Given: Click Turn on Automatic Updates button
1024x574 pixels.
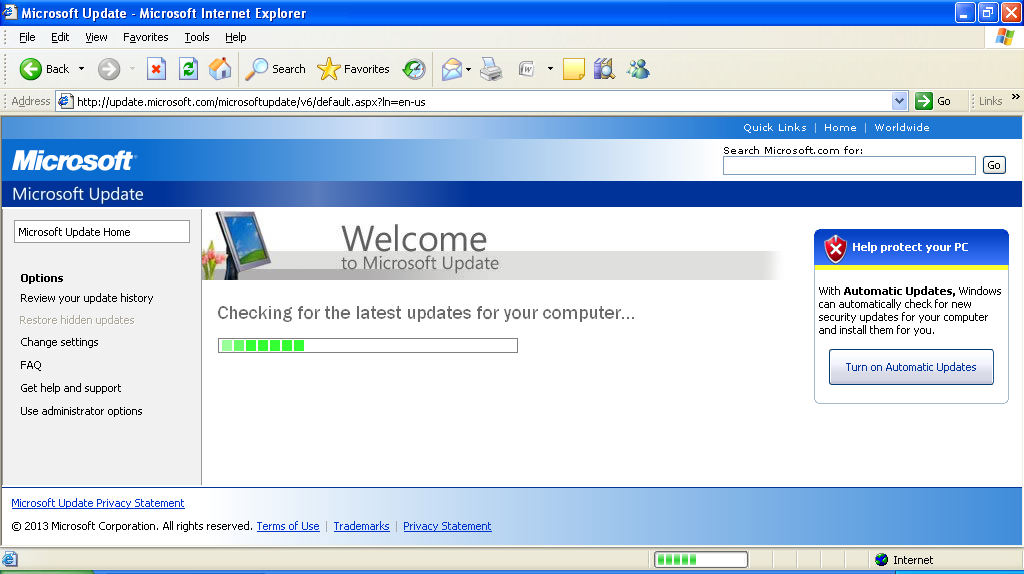Looking at the screenshot, I should [x=911, y=367].
